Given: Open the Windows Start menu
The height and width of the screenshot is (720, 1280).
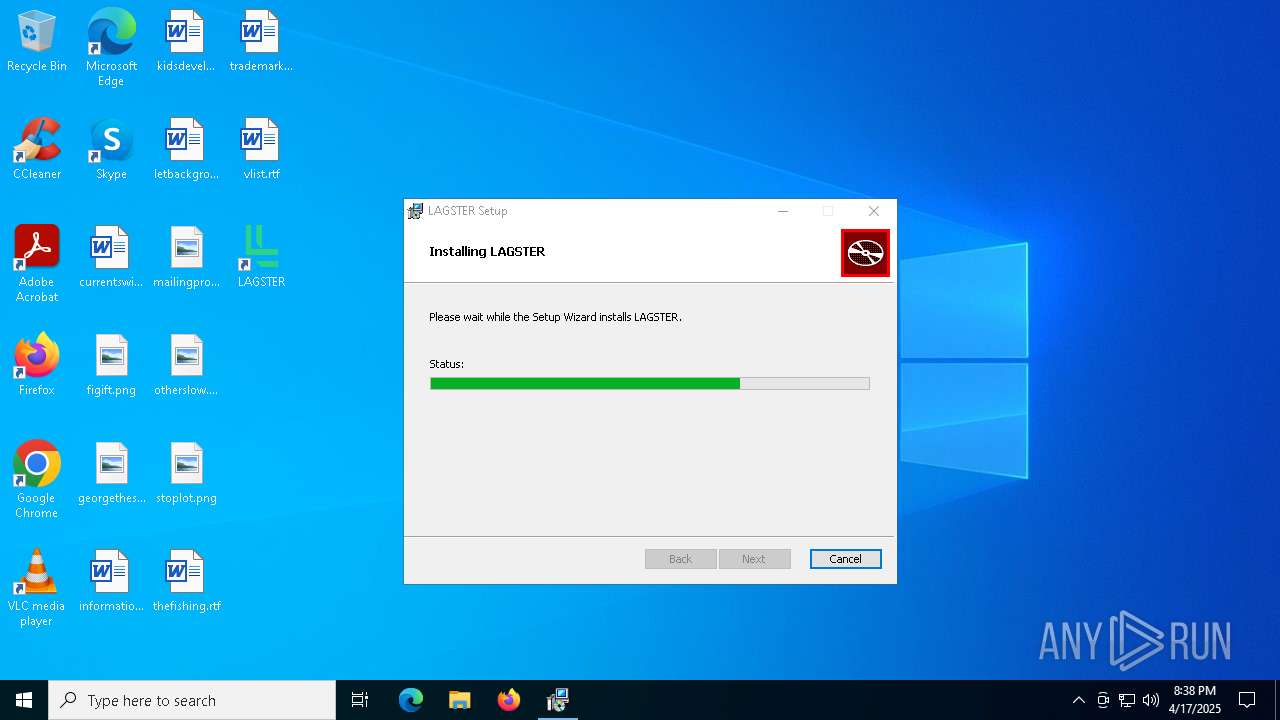Looking at the screenshot, I should [24, 700].
